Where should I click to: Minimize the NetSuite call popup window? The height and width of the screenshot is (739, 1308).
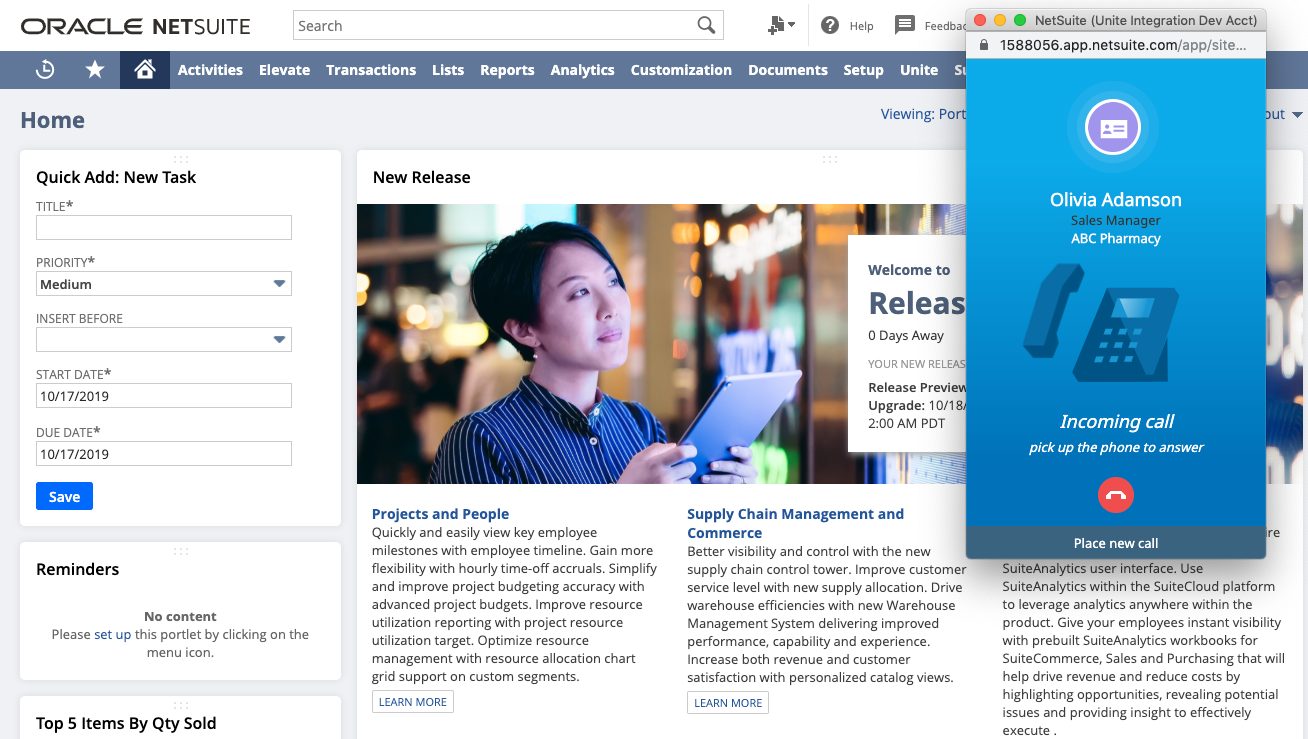click(1000, 20)
